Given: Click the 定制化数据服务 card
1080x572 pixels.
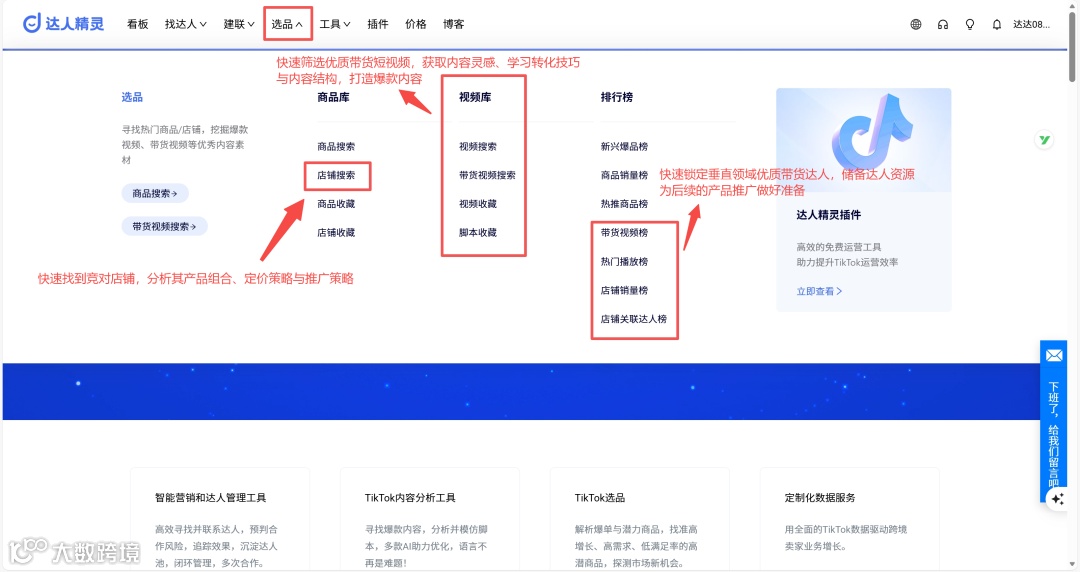Looking at the screenshot, I should click(x=850, y=519).
